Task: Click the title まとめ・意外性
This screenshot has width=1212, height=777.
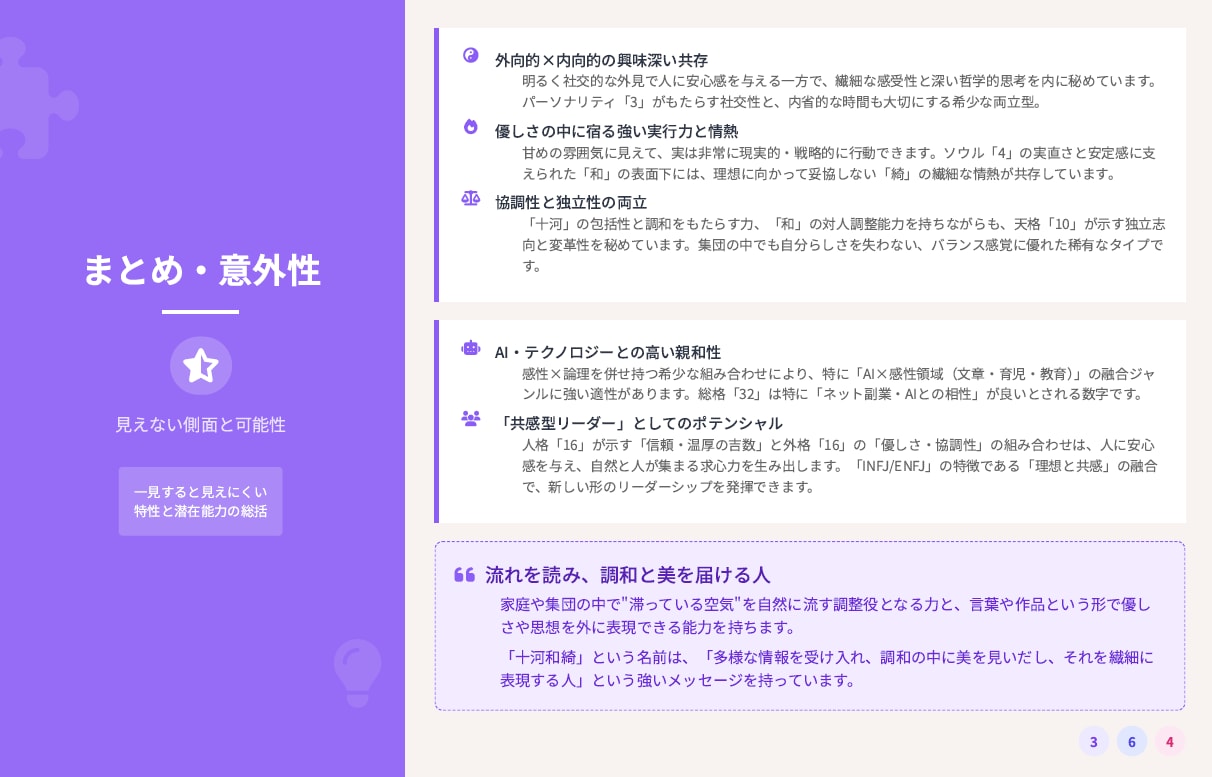Action: click(x=201, y=270)
